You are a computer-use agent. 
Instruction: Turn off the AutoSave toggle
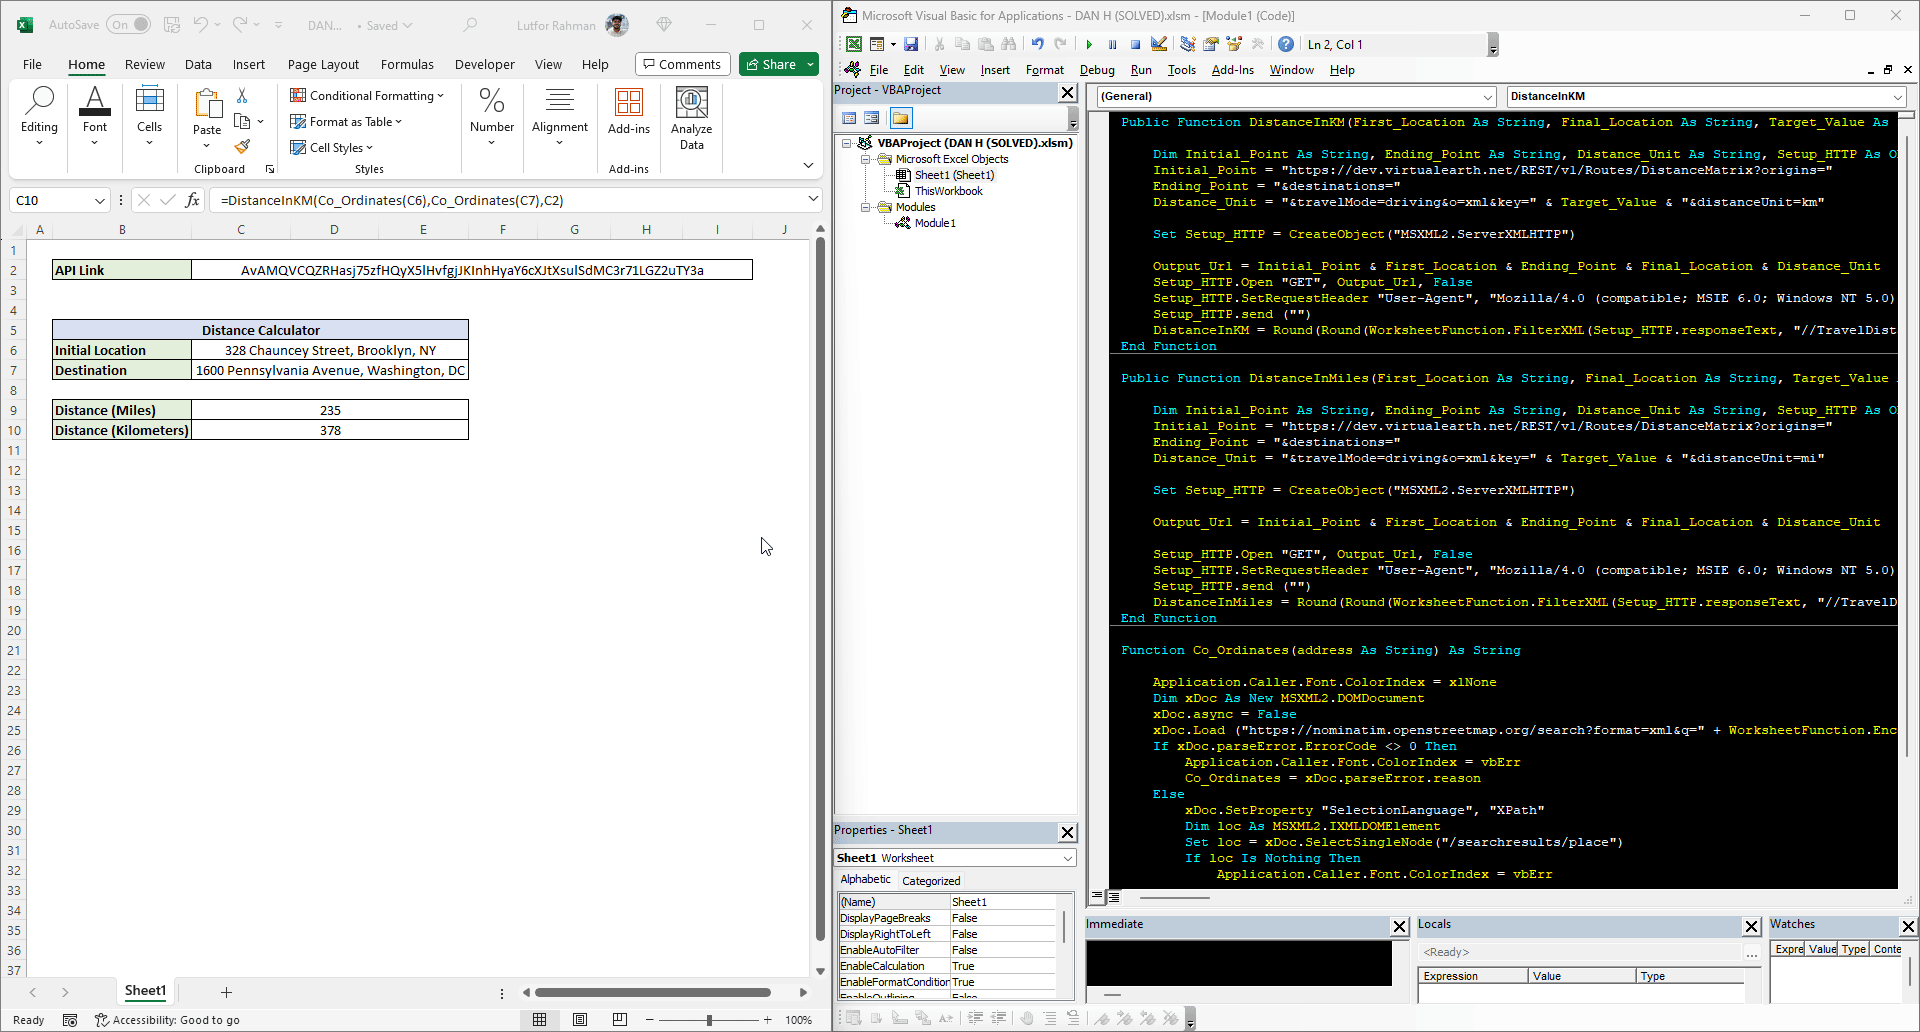click(128, 24)
